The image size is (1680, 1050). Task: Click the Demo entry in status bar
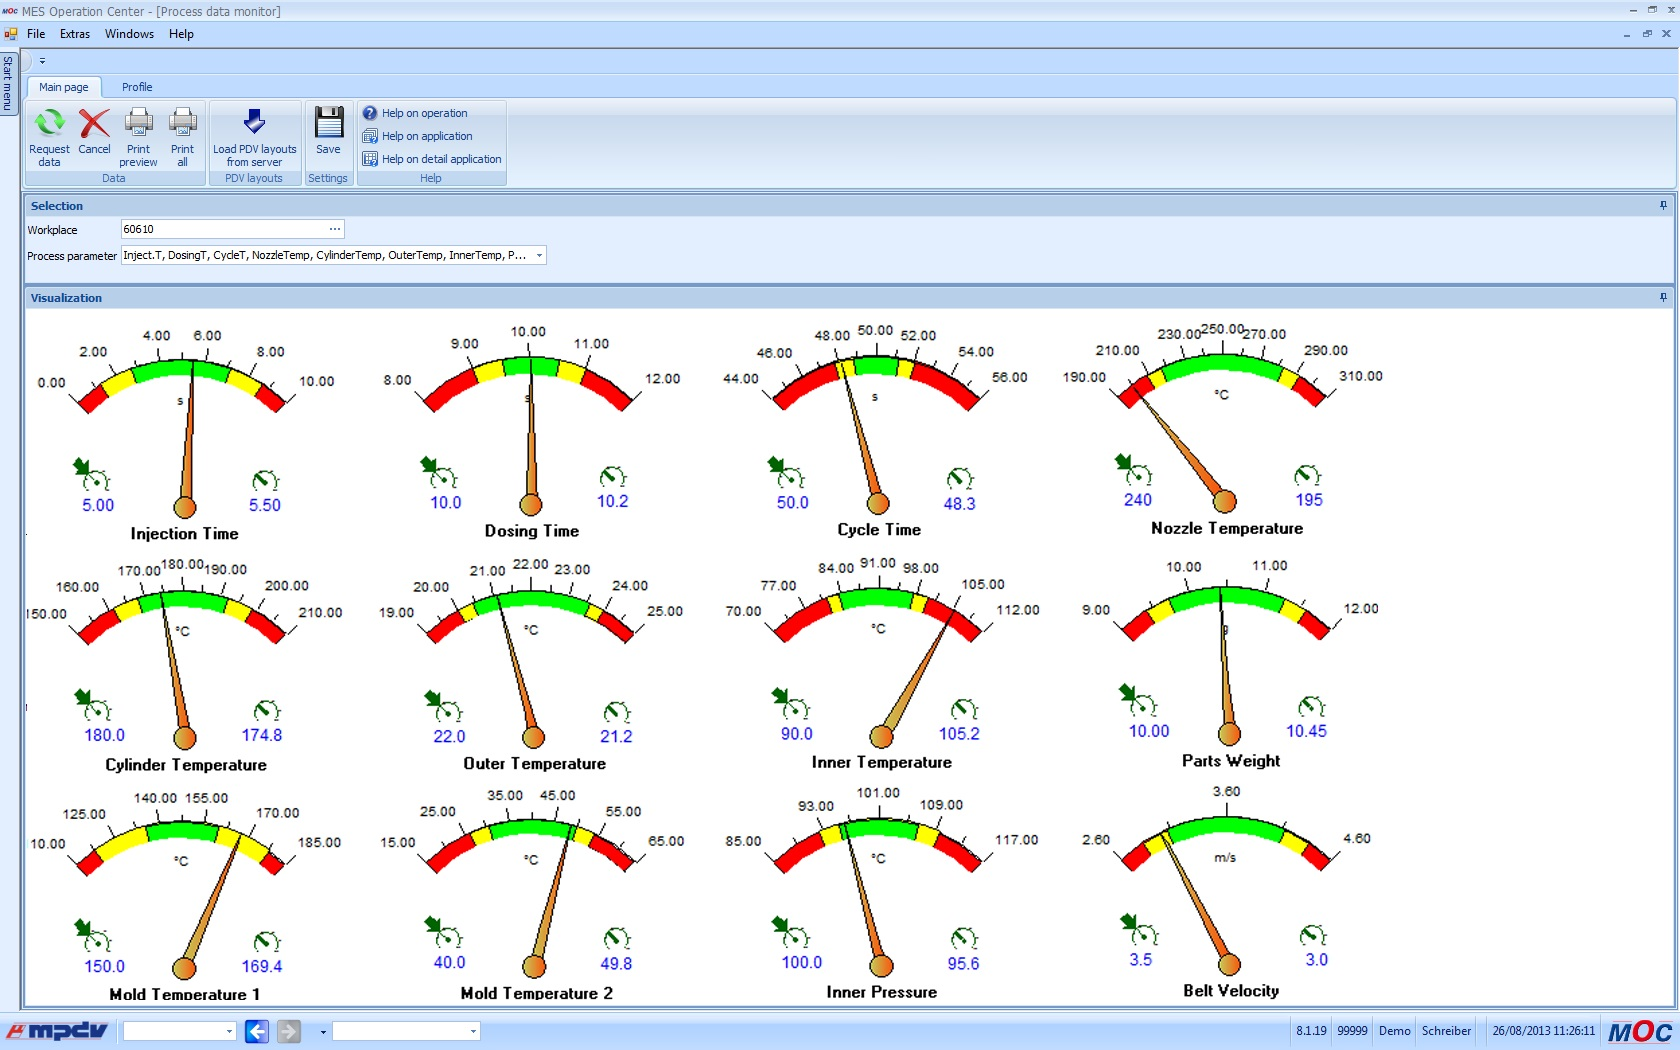(1394, 1031)
